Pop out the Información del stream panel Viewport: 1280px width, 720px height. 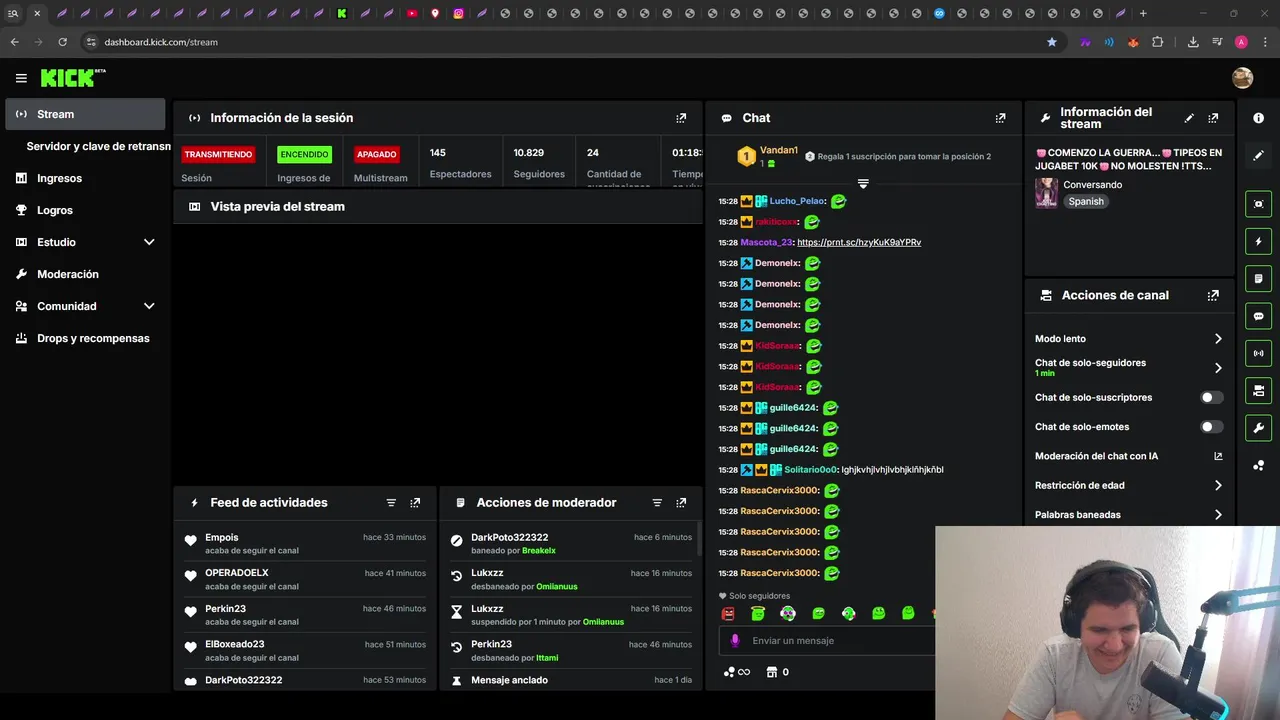1213,118
